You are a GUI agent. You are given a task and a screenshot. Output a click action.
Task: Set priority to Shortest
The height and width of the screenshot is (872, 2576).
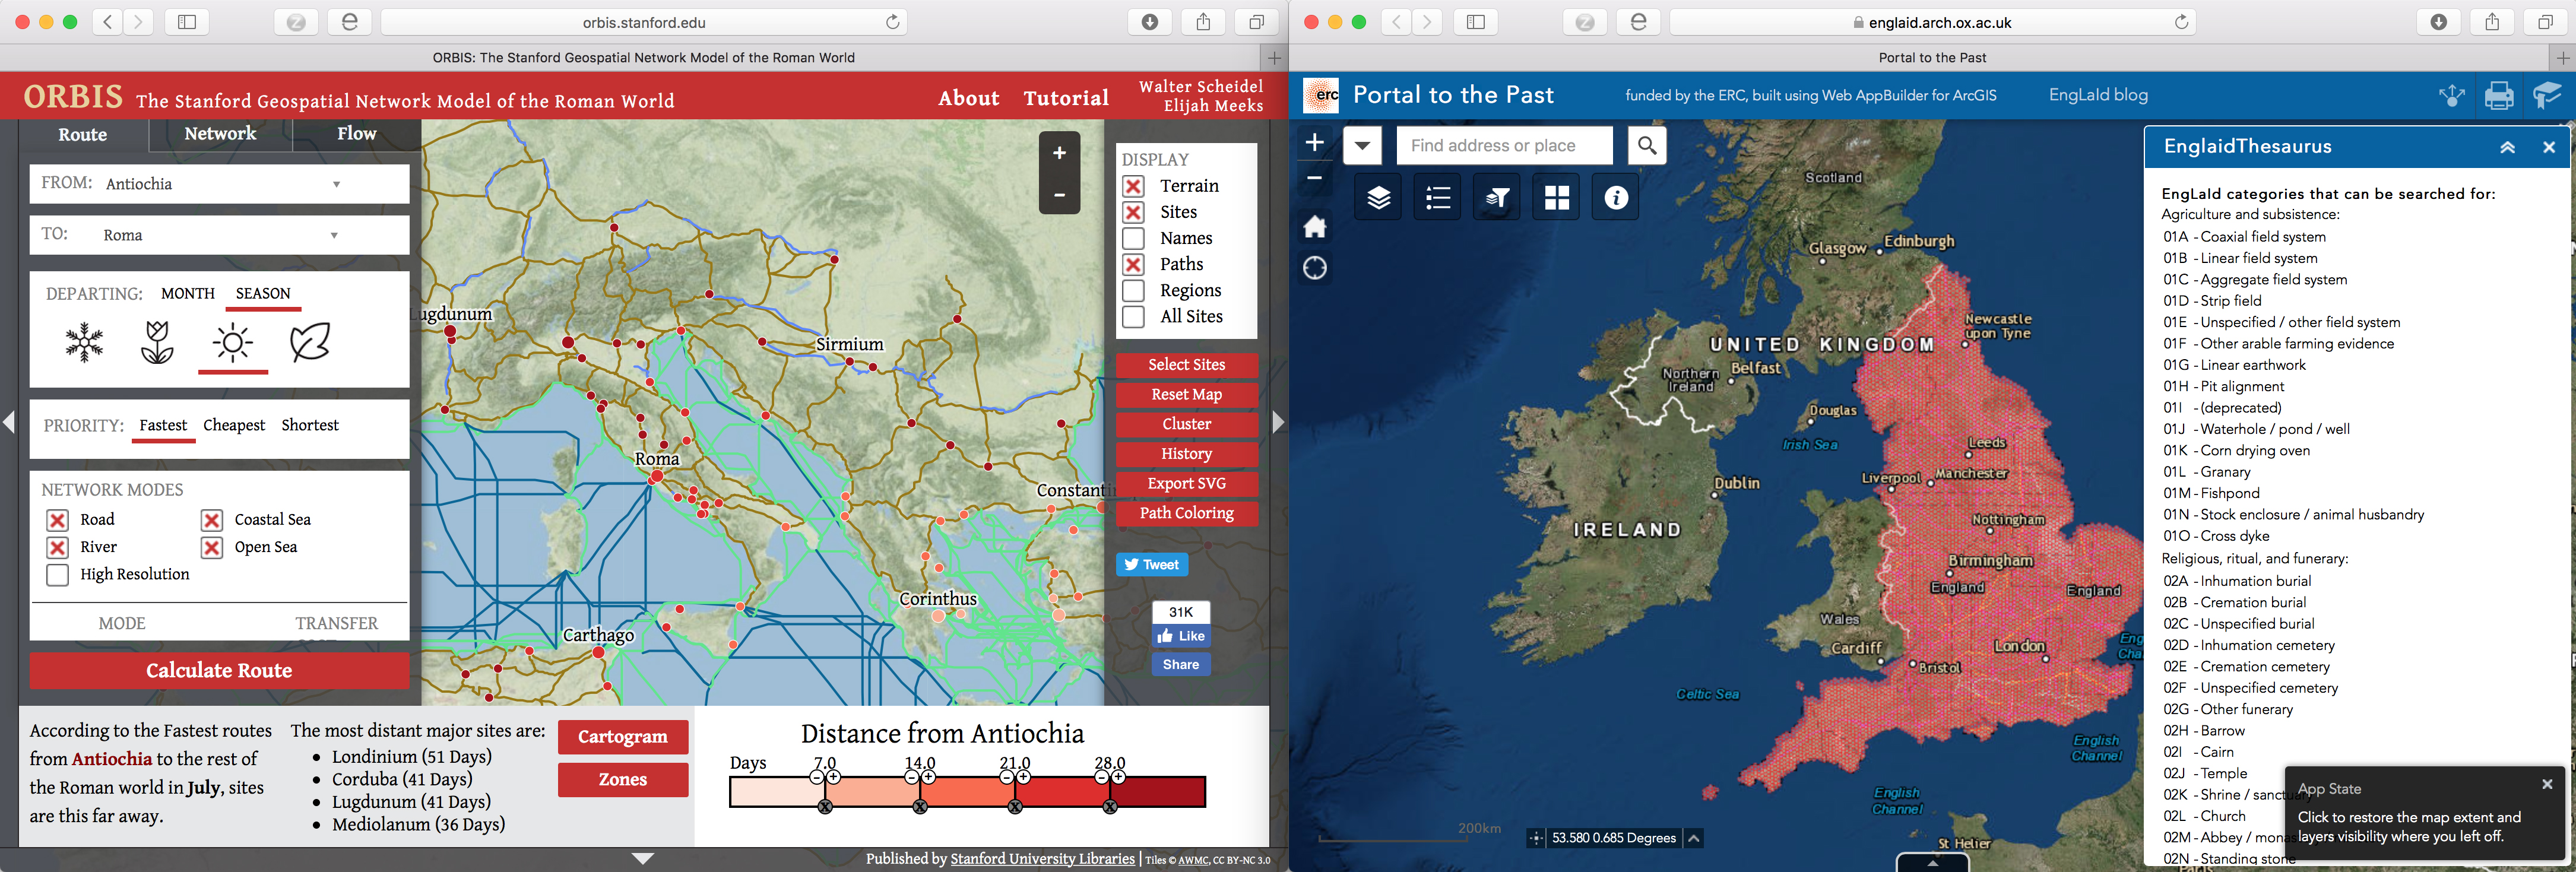310,426
